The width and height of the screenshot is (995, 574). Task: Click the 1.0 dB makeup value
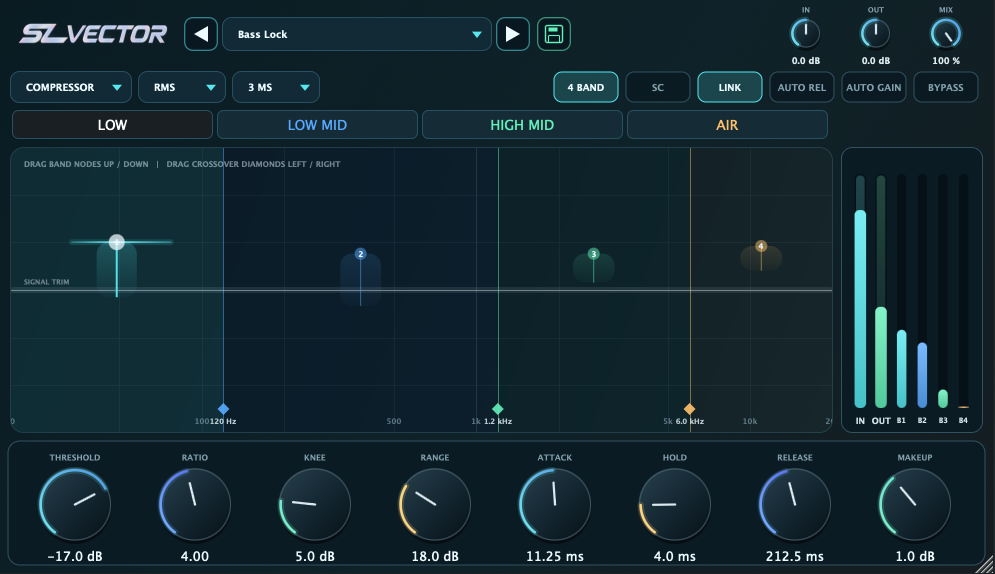point(914,556)
